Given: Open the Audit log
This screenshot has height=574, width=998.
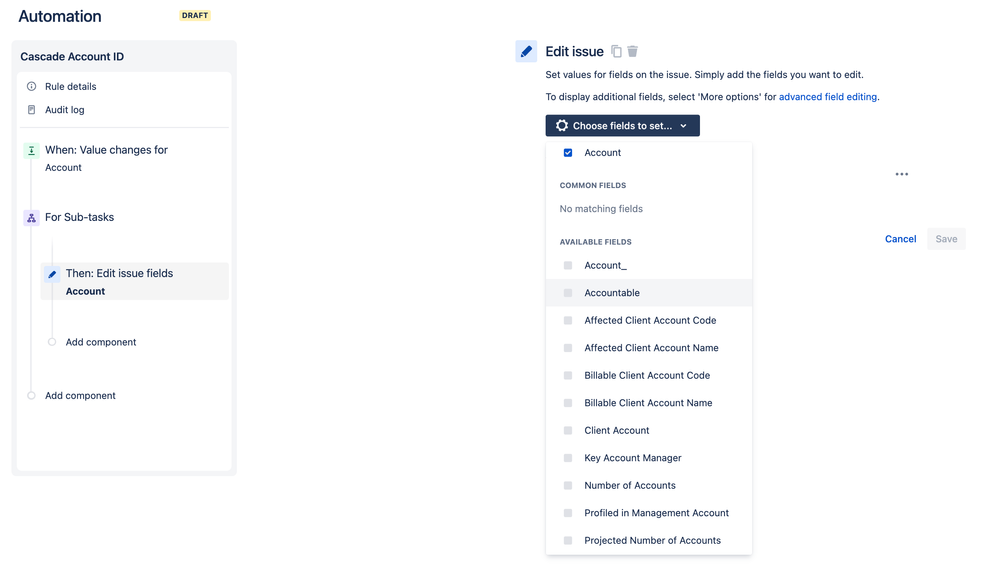Looking at the screenshot, I should click(x=64, y=110).
